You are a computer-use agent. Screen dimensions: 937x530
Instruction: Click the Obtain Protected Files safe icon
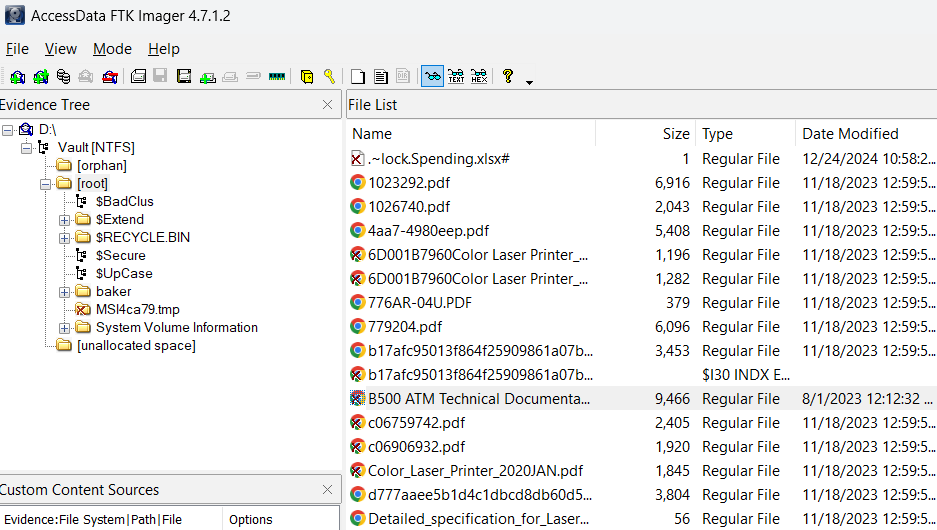[x=307, y=76]
